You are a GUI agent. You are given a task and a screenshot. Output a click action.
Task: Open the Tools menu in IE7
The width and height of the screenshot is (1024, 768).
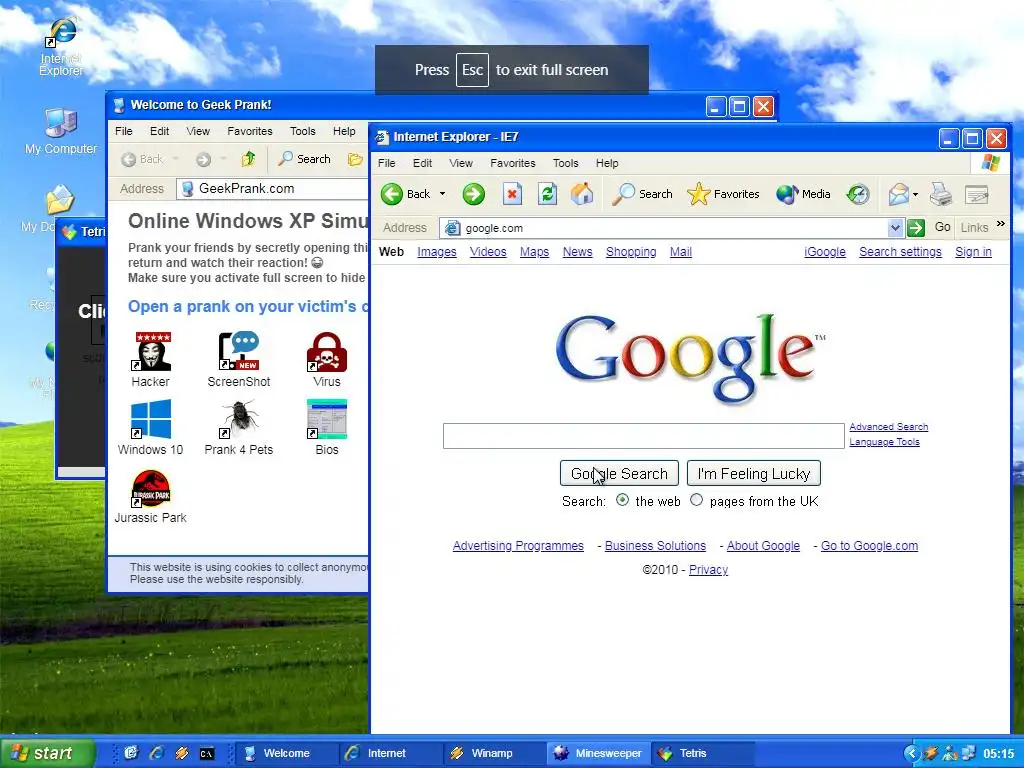click(x=566, y=163)
